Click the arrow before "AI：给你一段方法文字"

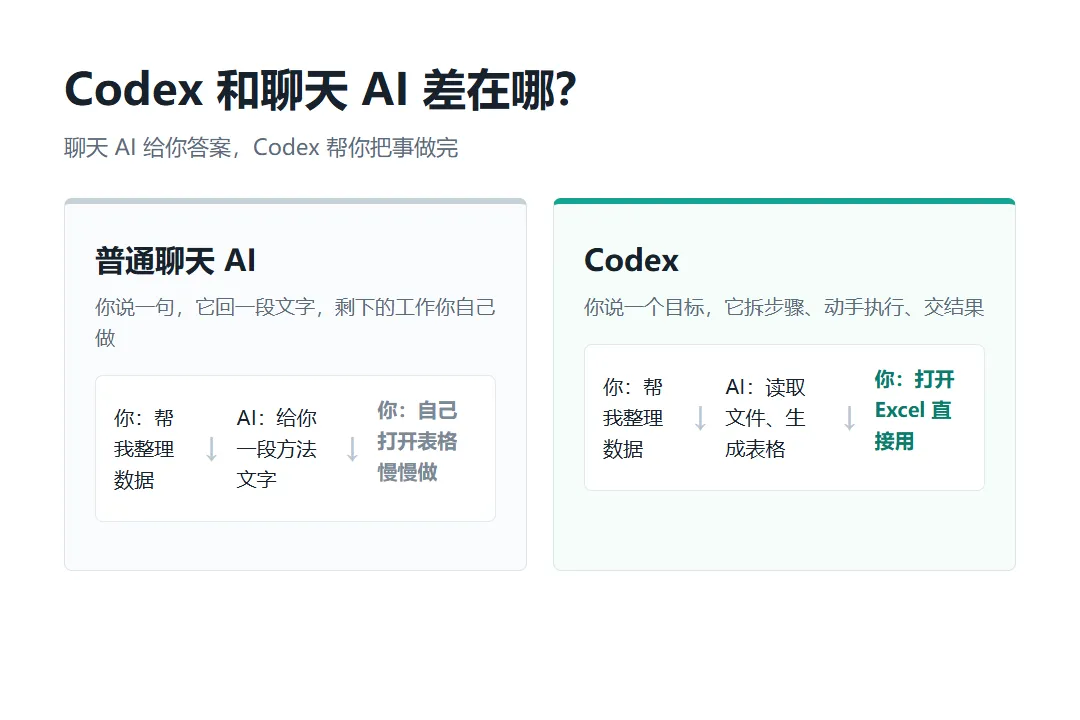pos(211,449)
